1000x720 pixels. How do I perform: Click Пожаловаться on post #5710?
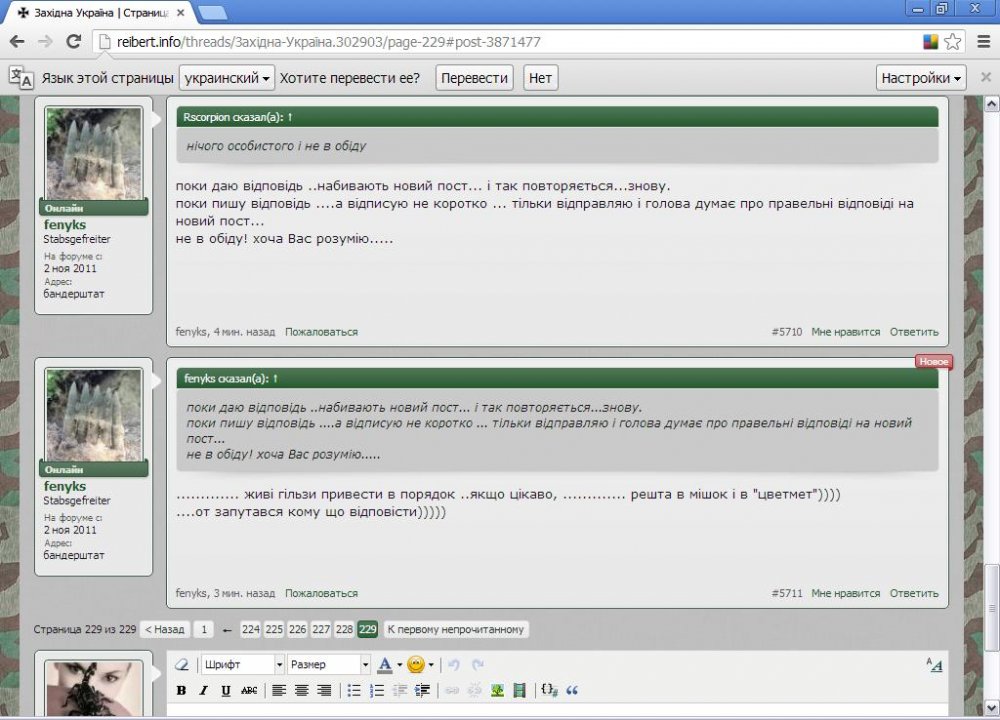pos(321,332)
